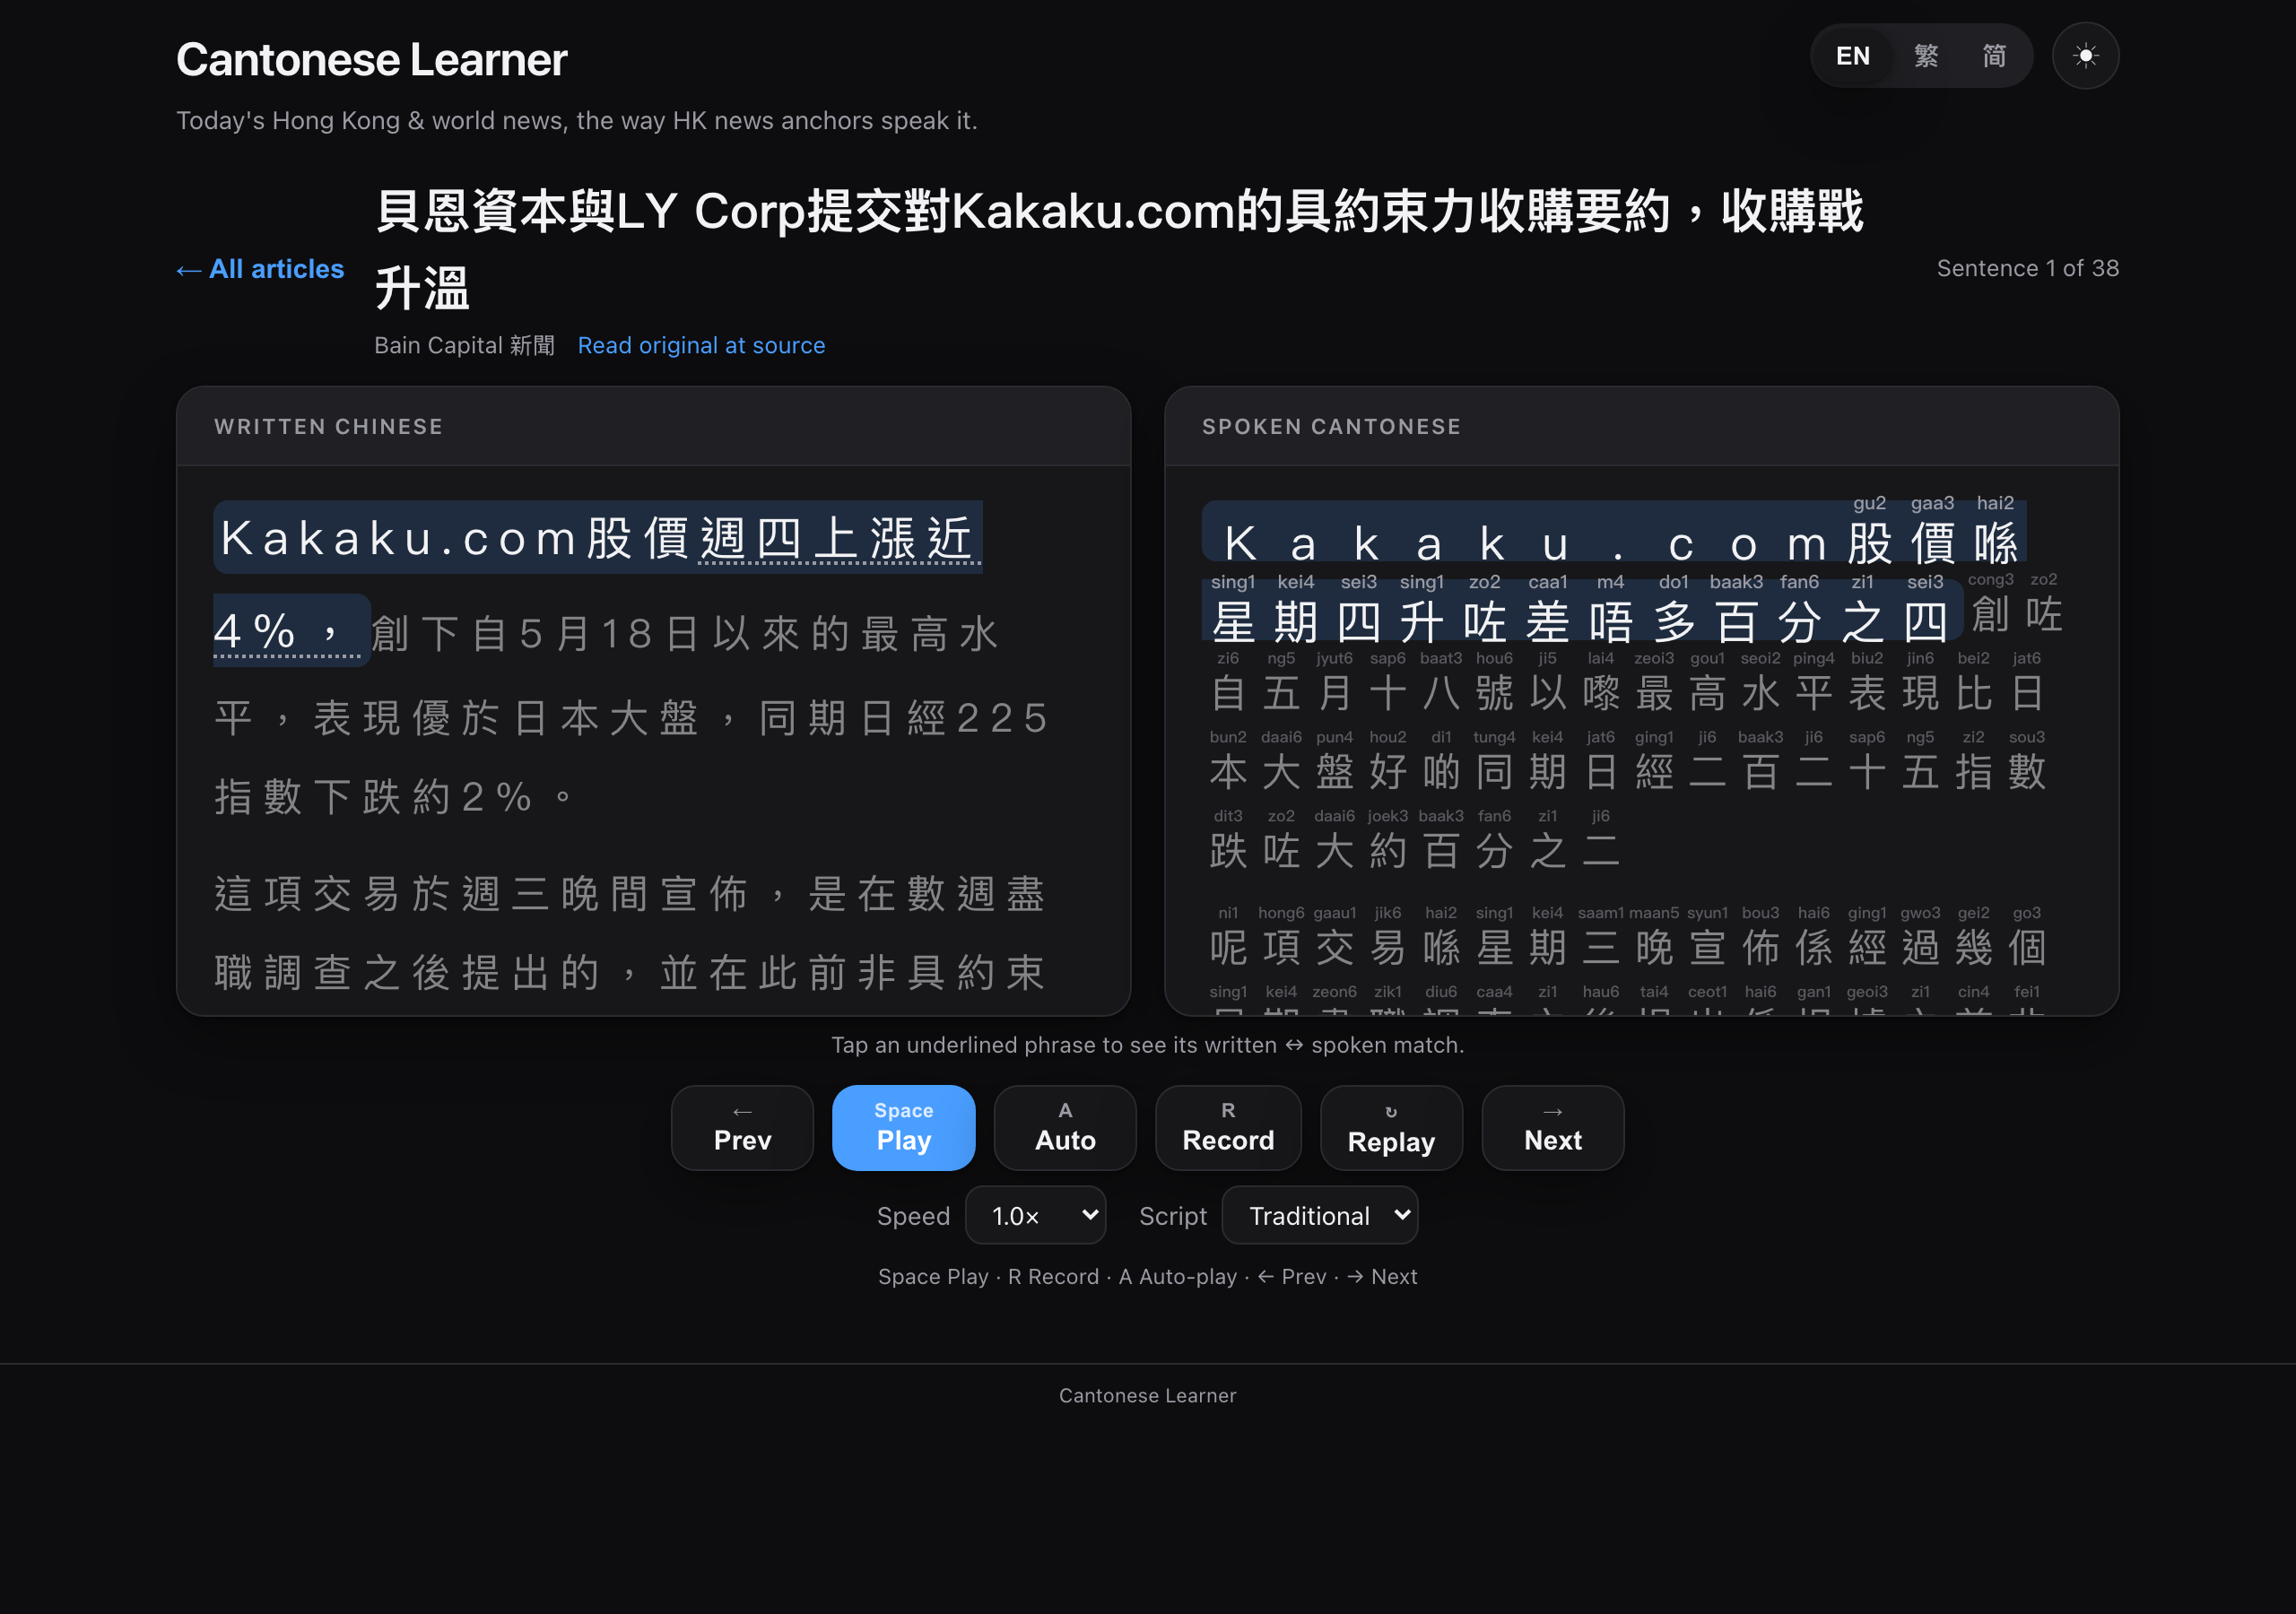Open the Script Traditional dropdown
2296x1614 pixels.
[x=1319, y=1215]
